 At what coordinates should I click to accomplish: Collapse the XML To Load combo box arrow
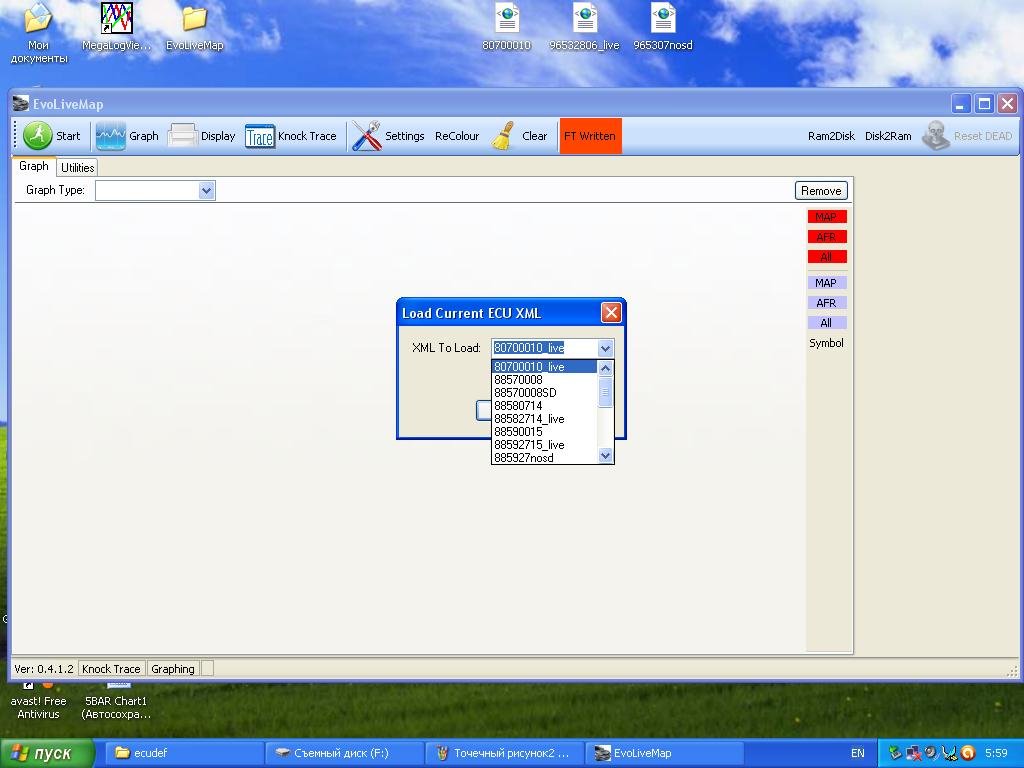[x=605, y=348]
